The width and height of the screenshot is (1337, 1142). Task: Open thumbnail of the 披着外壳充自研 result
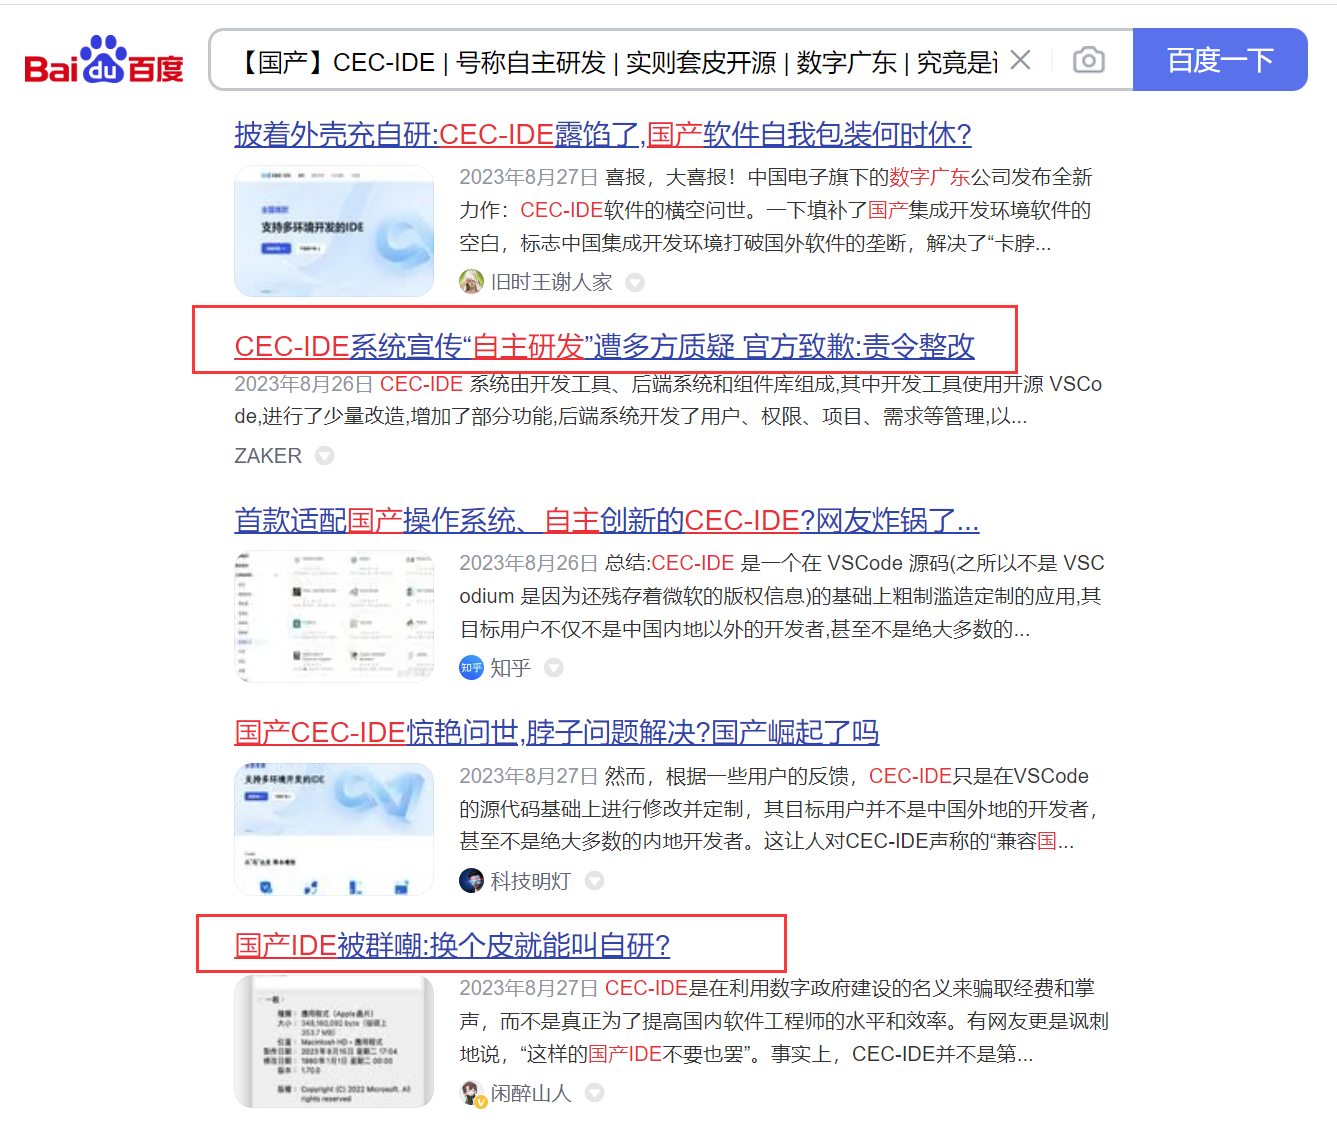coord(334,231)
